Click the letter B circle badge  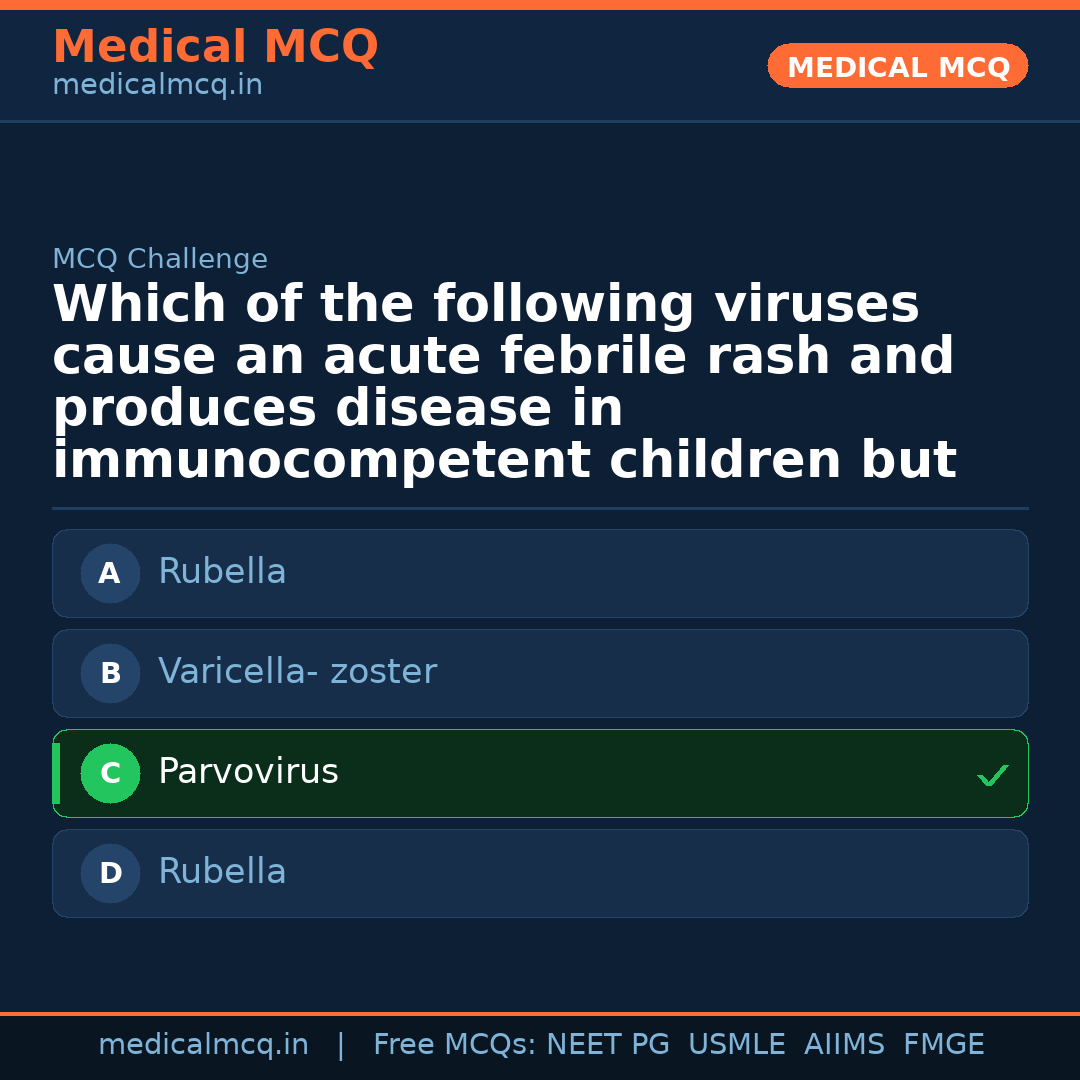(110, 674)
